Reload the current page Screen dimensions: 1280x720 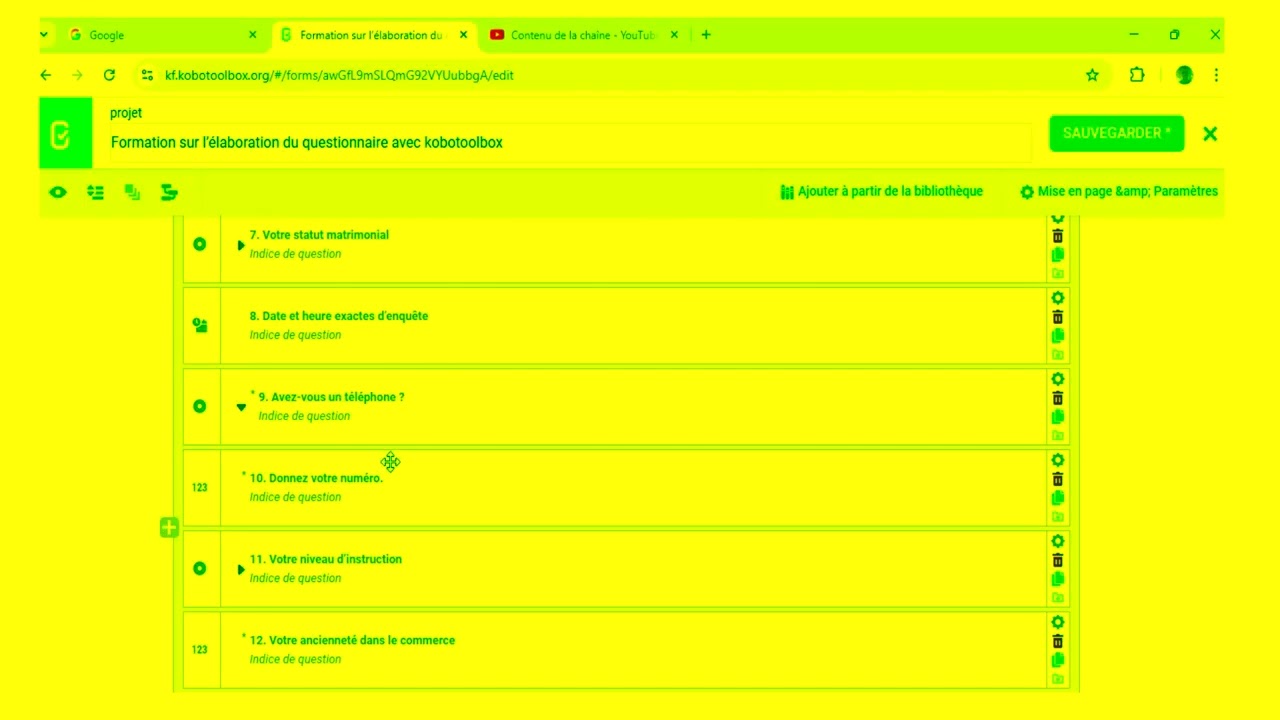(109, 75)
